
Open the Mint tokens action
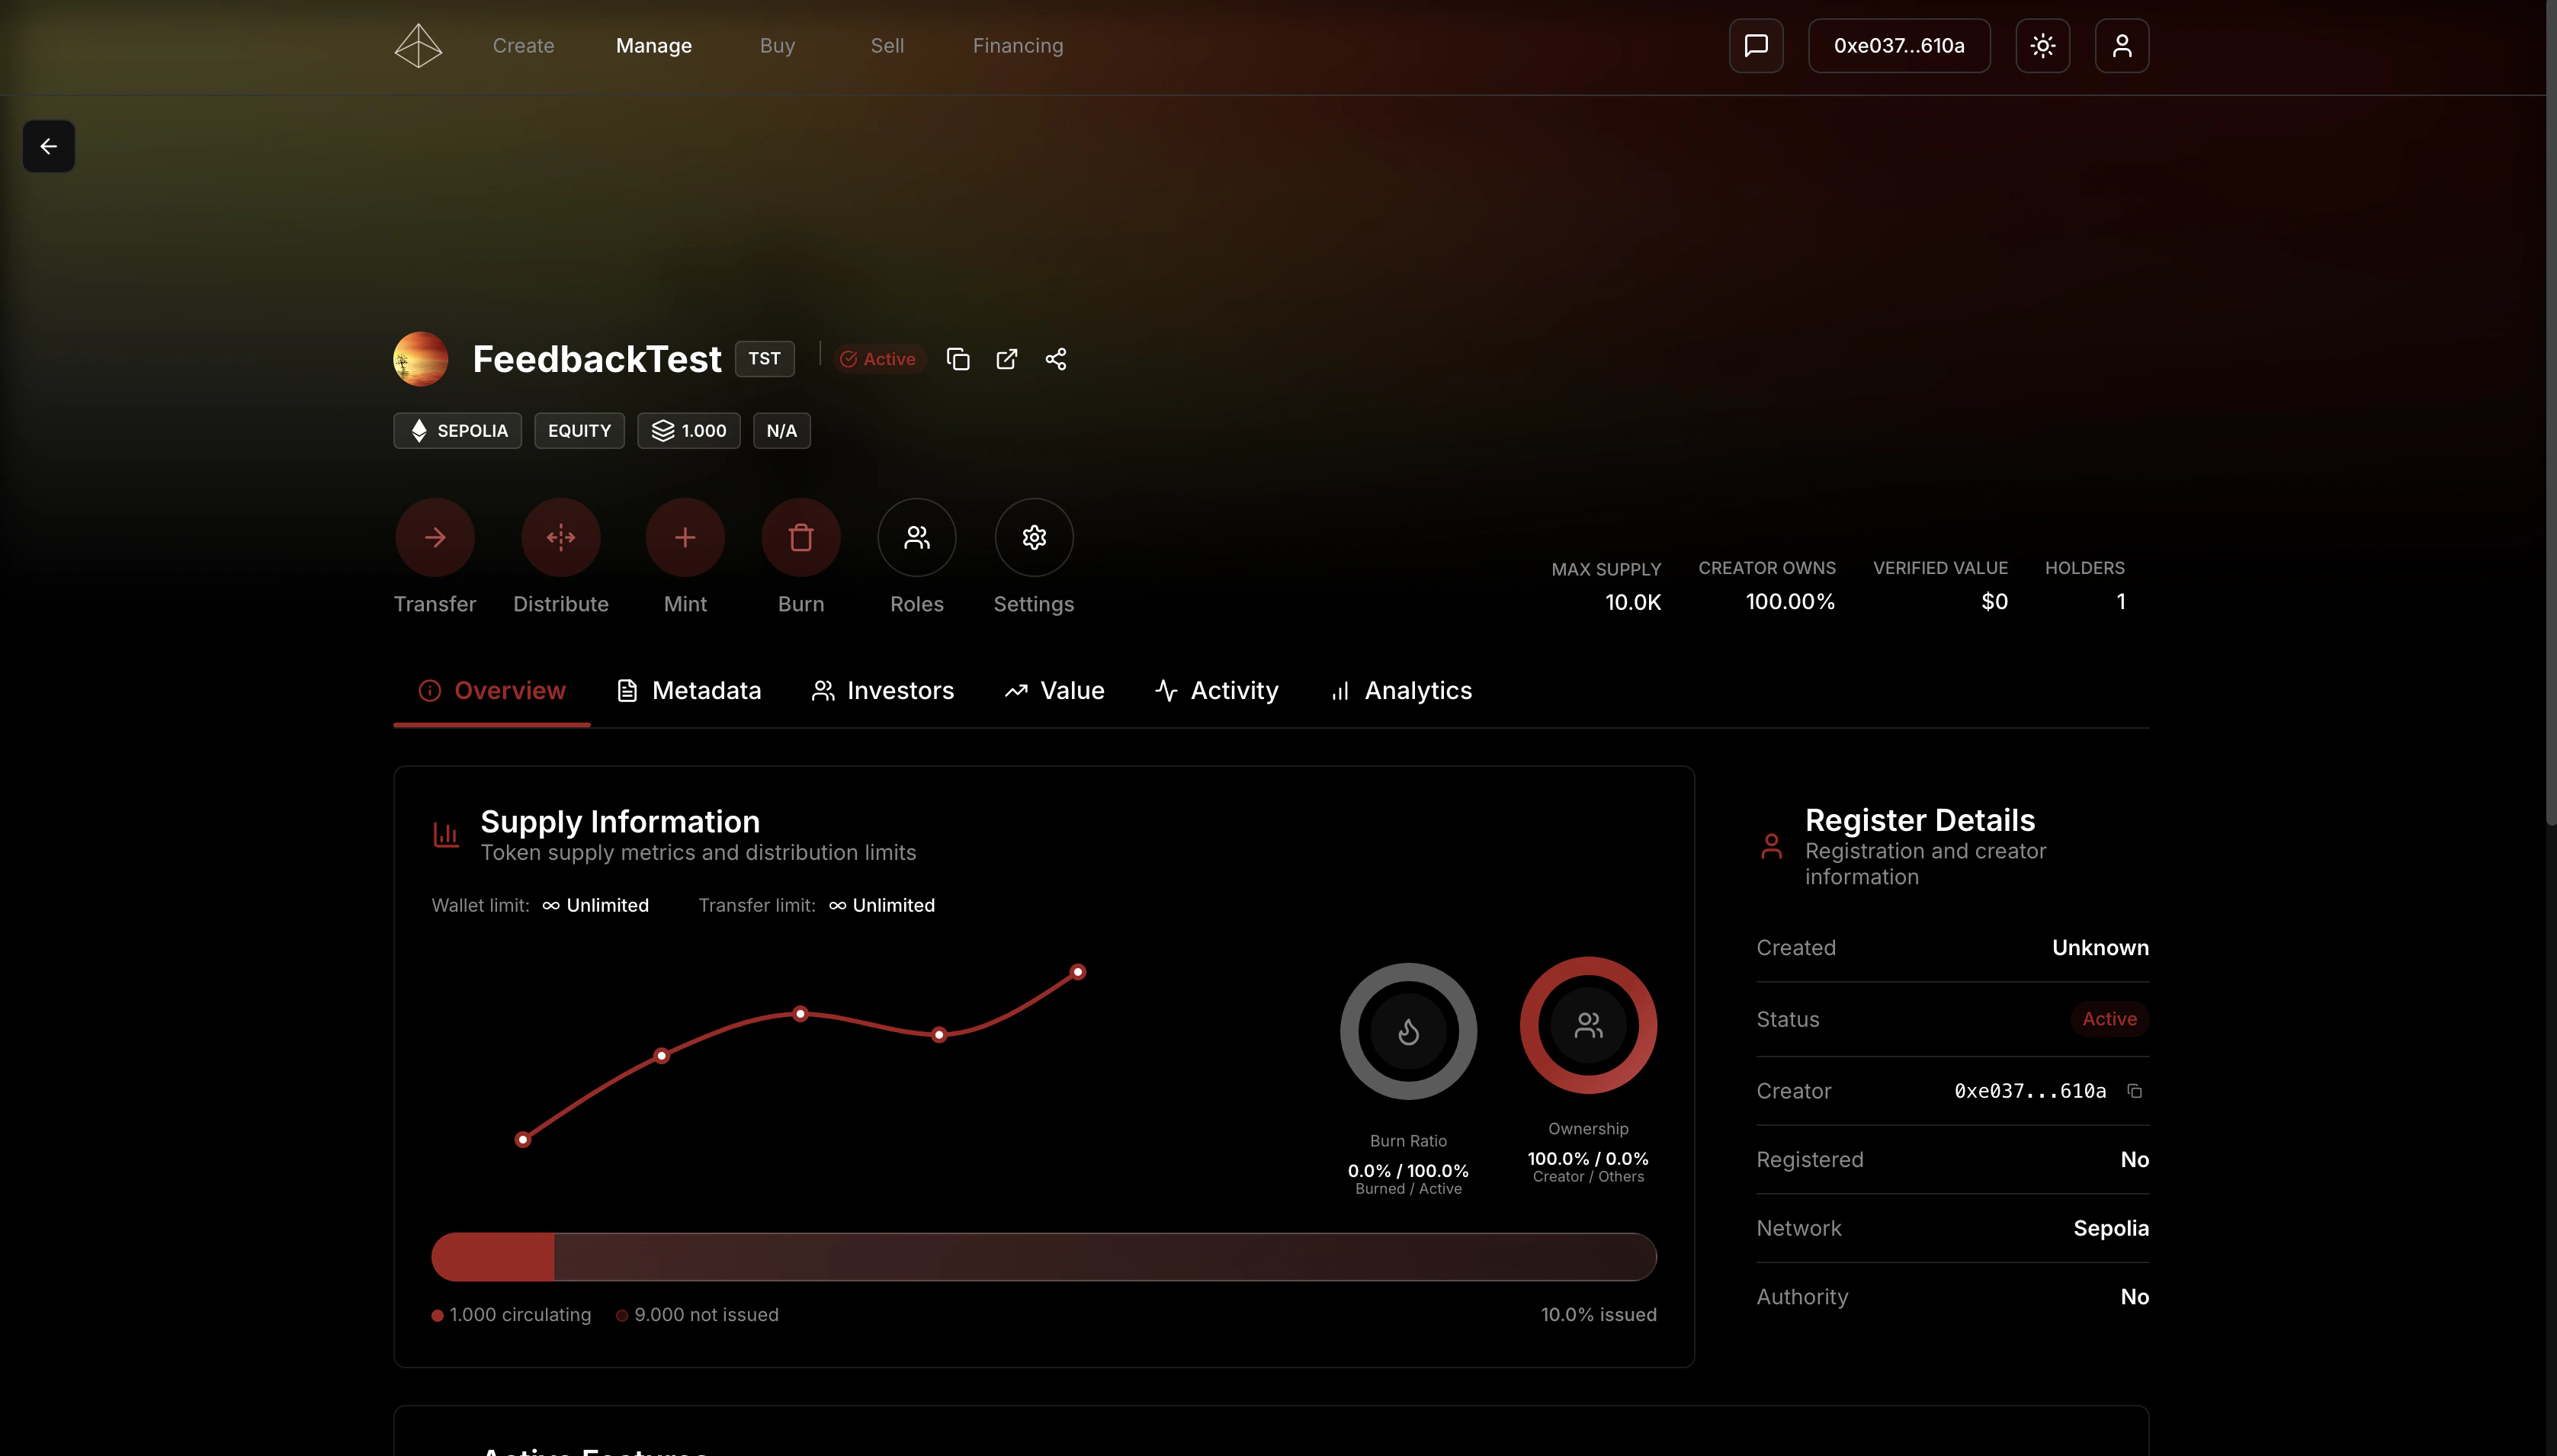[x=685, y=537]
